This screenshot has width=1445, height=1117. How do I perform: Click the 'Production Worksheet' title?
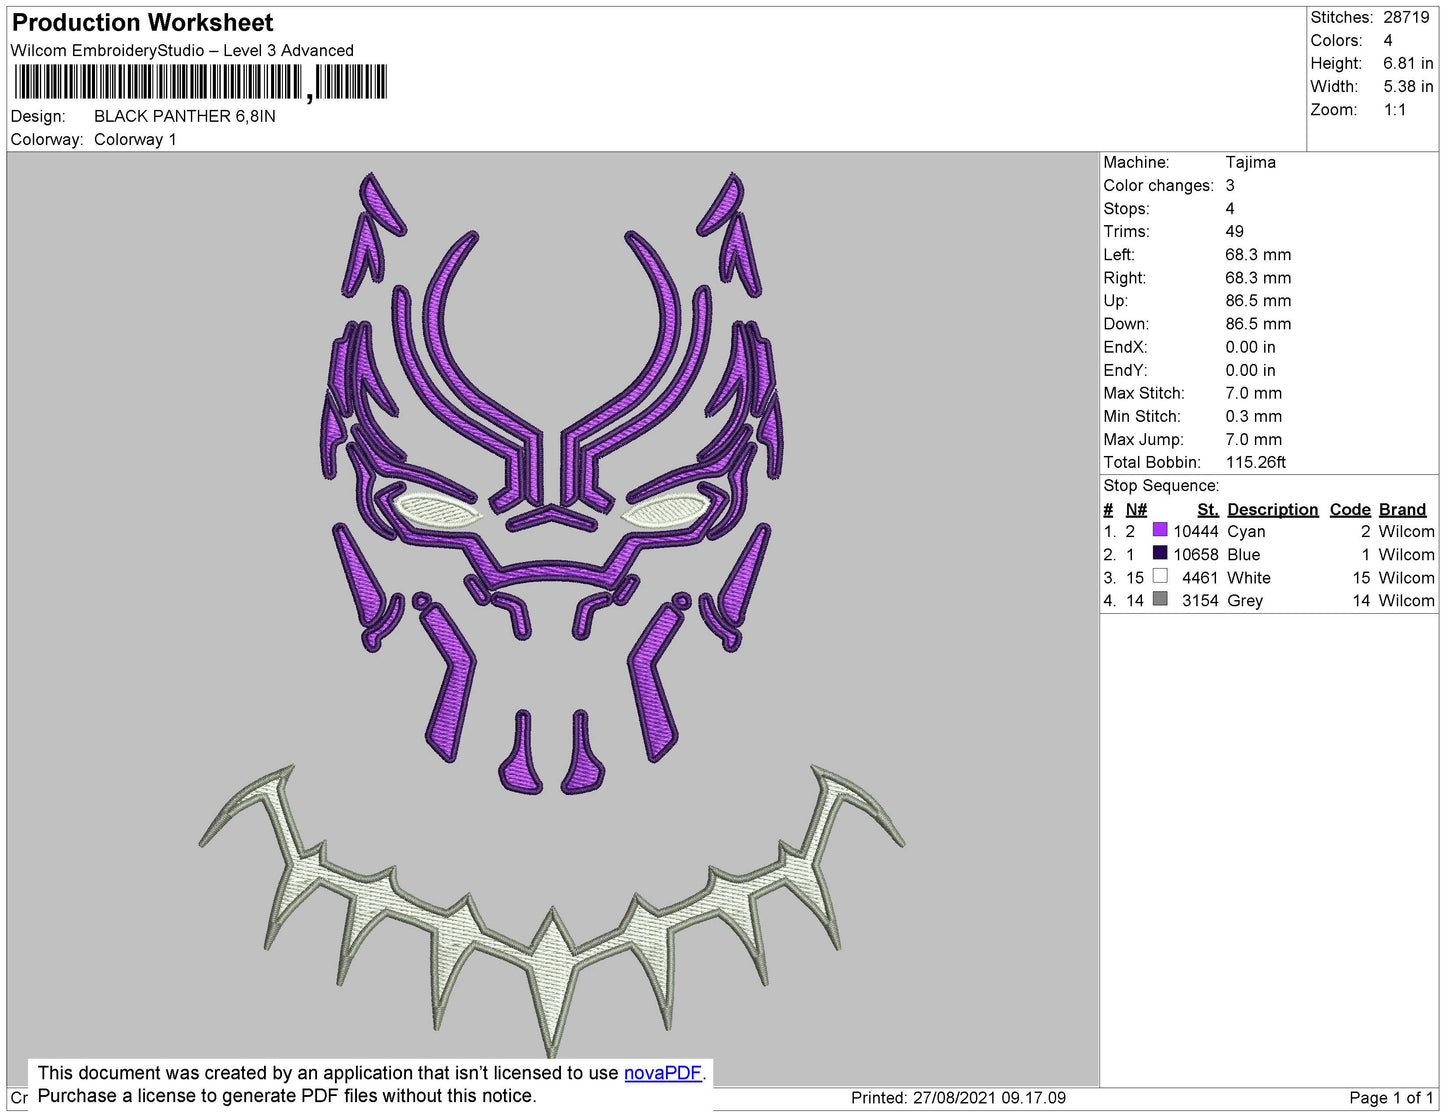click(x=142, y=23)
